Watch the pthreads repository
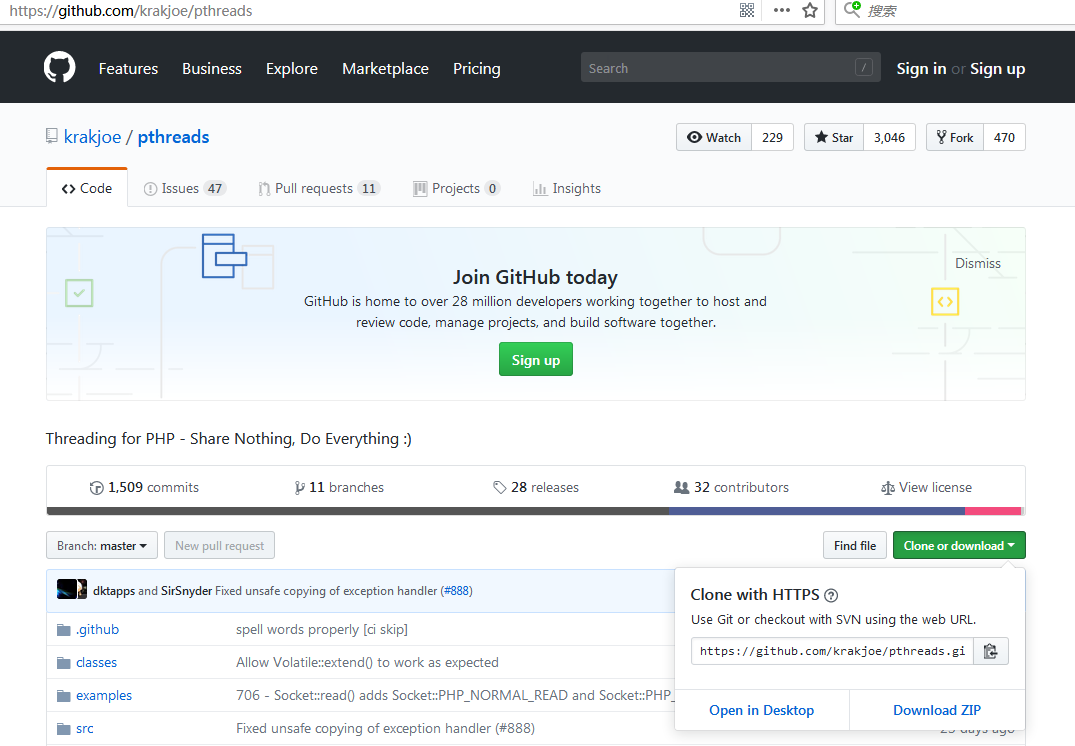 point(714,138)
